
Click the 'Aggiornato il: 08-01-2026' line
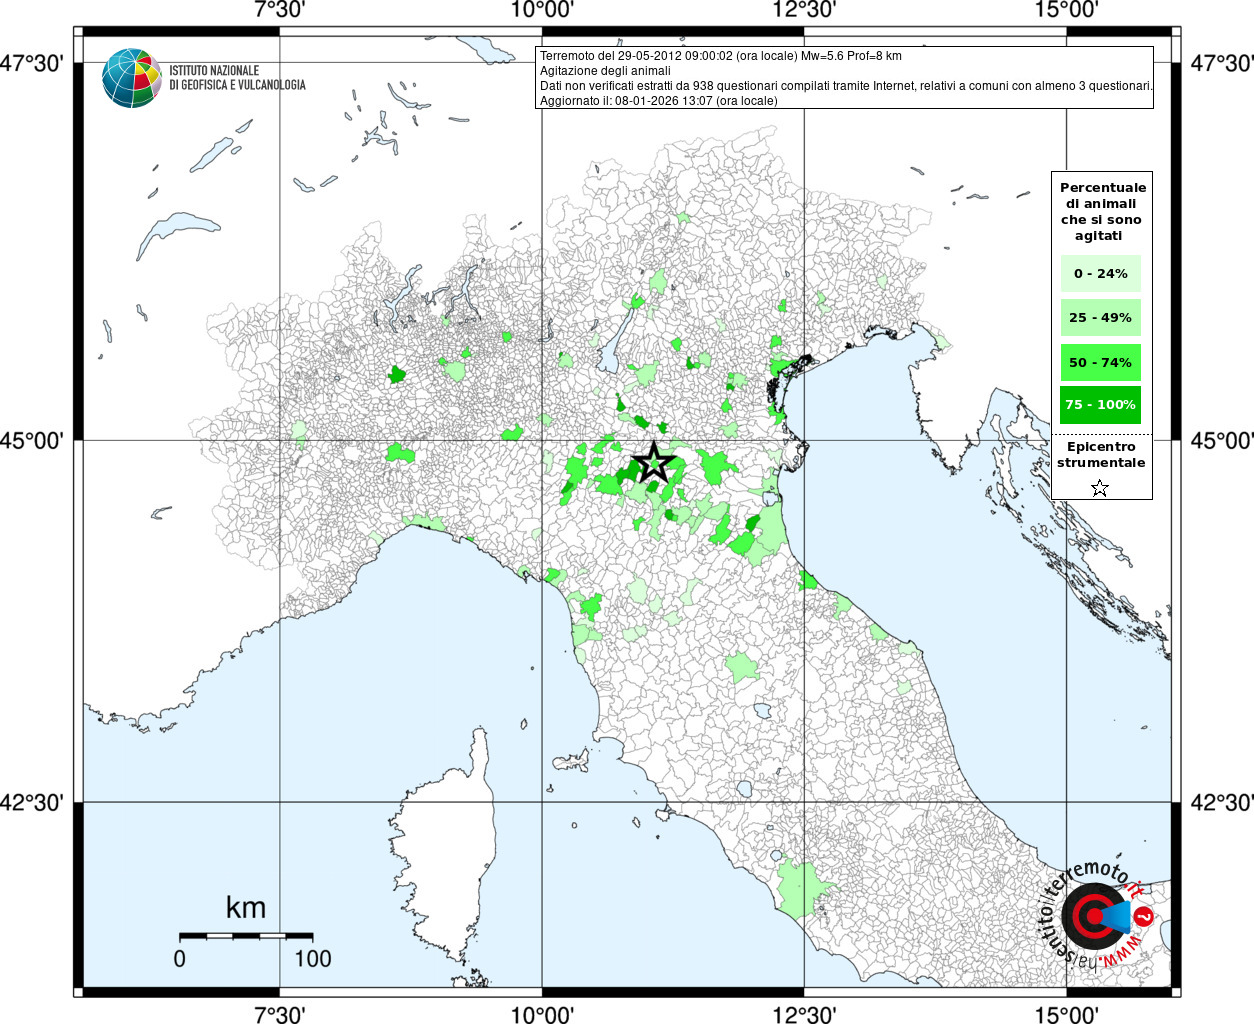pyautogui.click(x=658, y=101)
